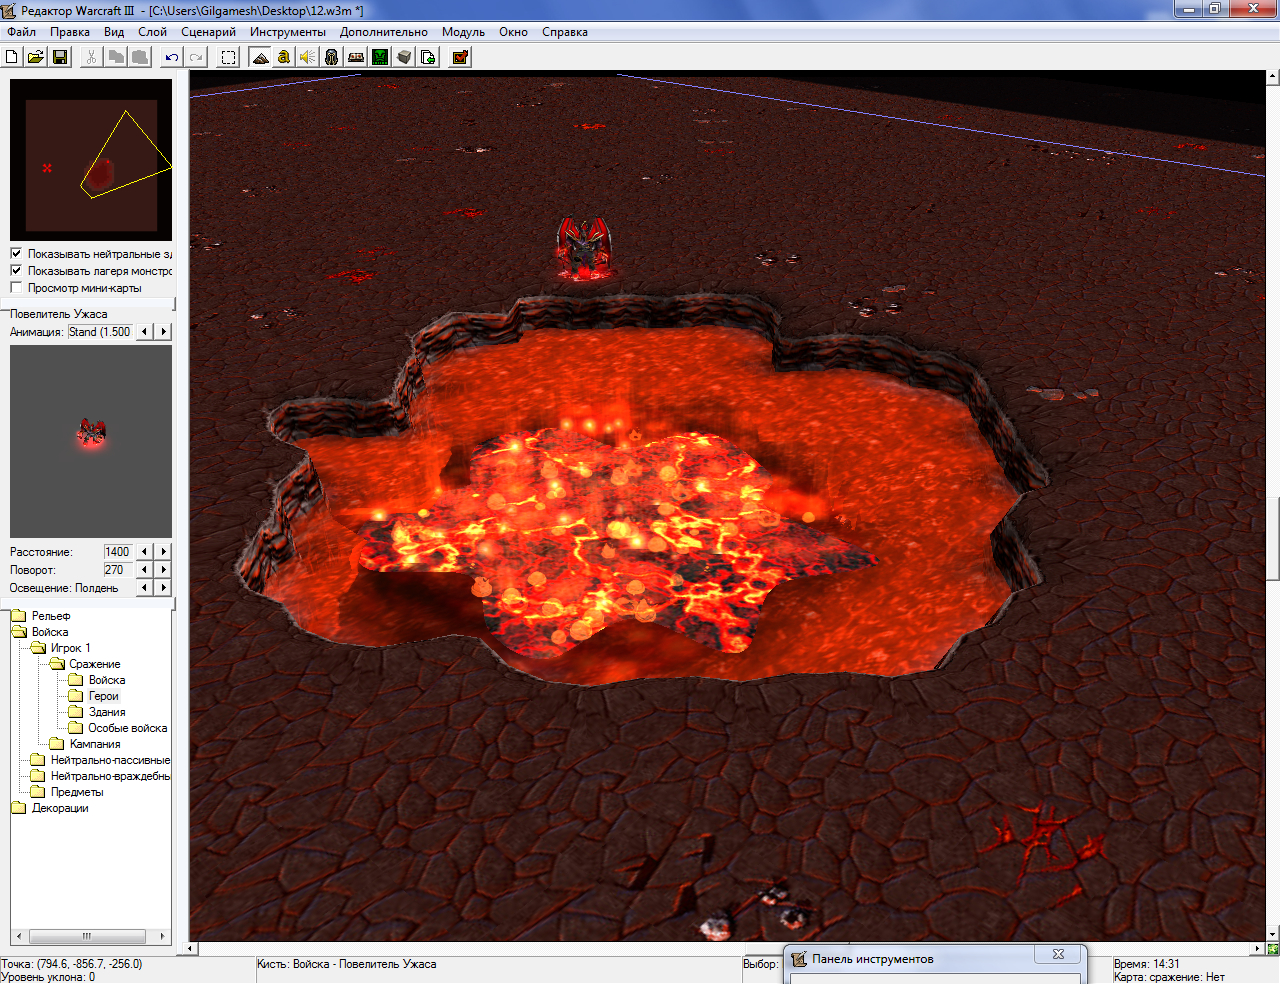Viewport: 1280px width, 984px height.
Task: Activate the dashed-square selection brush
Action: (x=228, y=57)
